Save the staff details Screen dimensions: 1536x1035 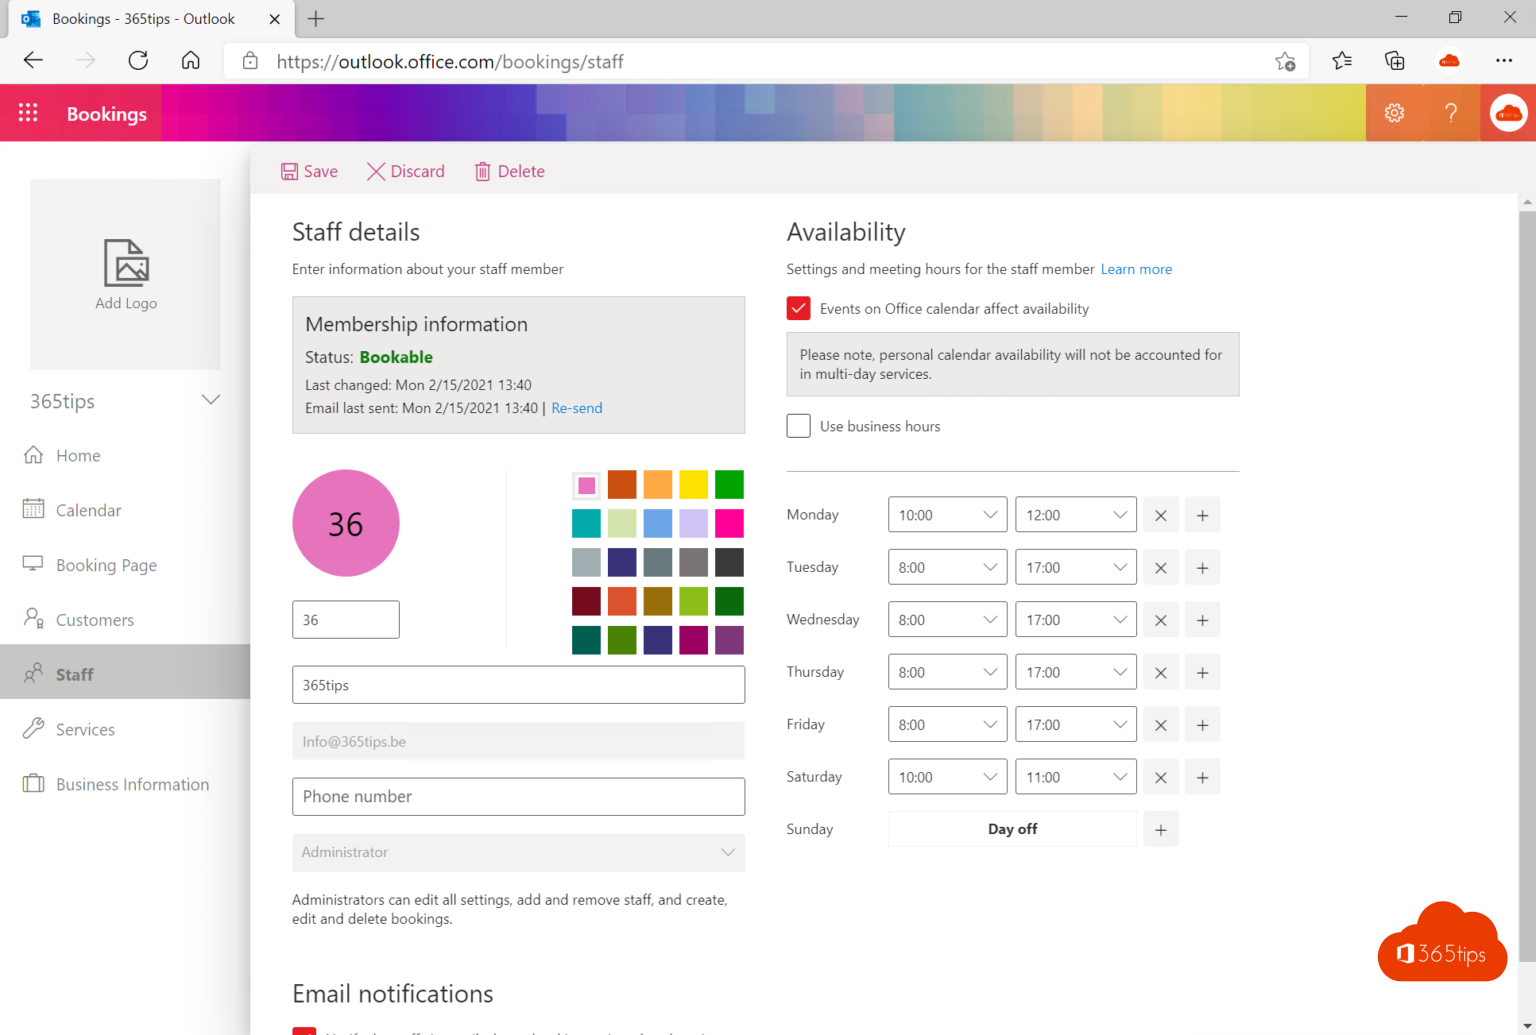pyautogui.click(x=309, y=172)
